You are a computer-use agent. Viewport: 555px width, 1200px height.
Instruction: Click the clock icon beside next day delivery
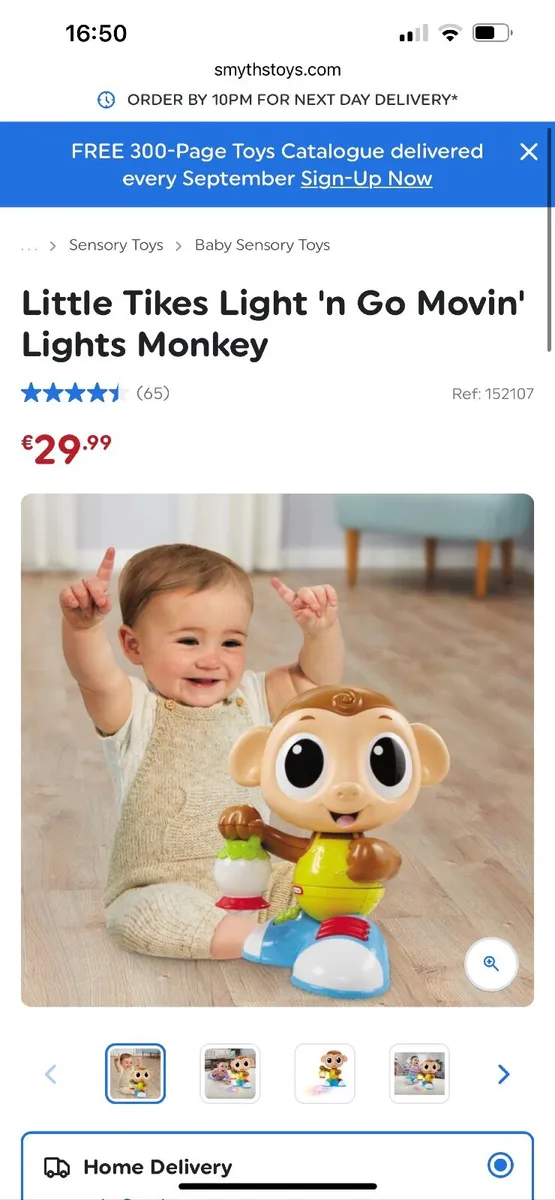point(106,100)
